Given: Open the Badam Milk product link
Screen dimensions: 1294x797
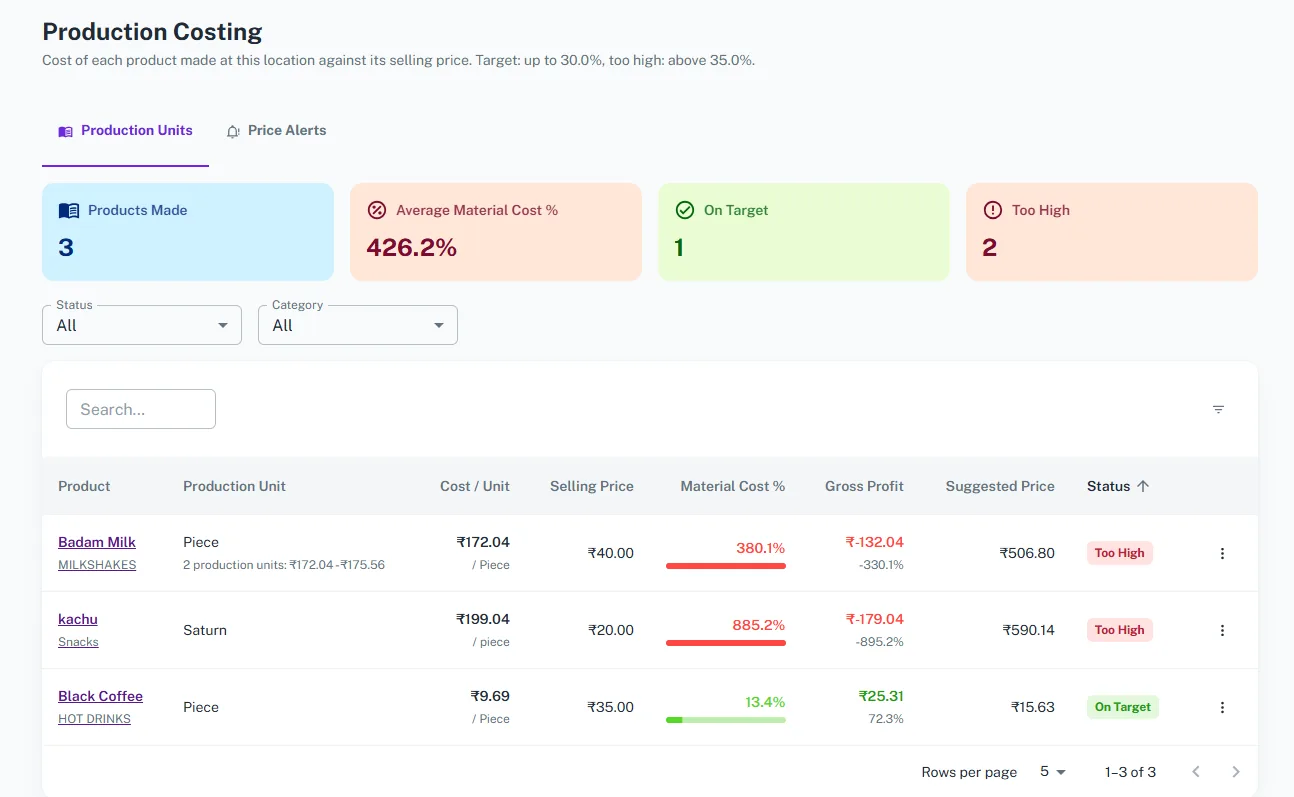Looking at the screenshot, I should pyautogui.click(x=97, y=542).
